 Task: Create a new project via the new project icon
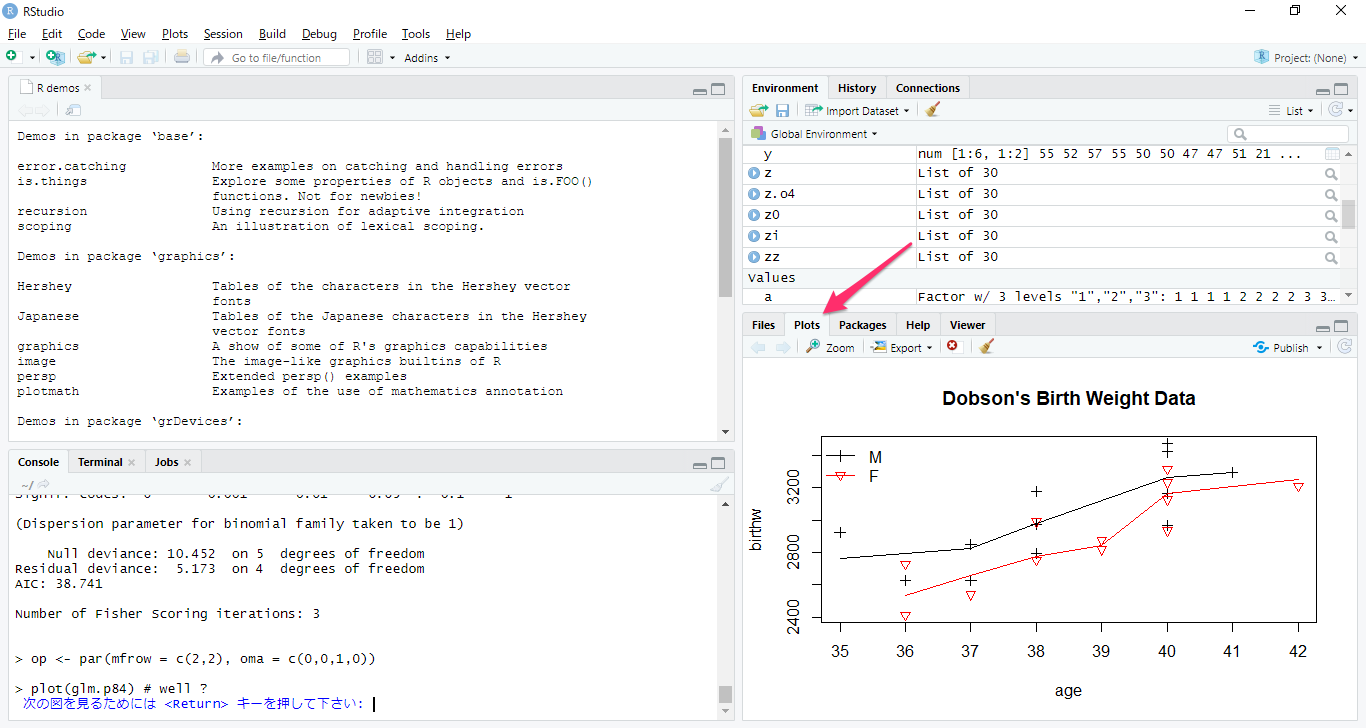tap(56, 57)
